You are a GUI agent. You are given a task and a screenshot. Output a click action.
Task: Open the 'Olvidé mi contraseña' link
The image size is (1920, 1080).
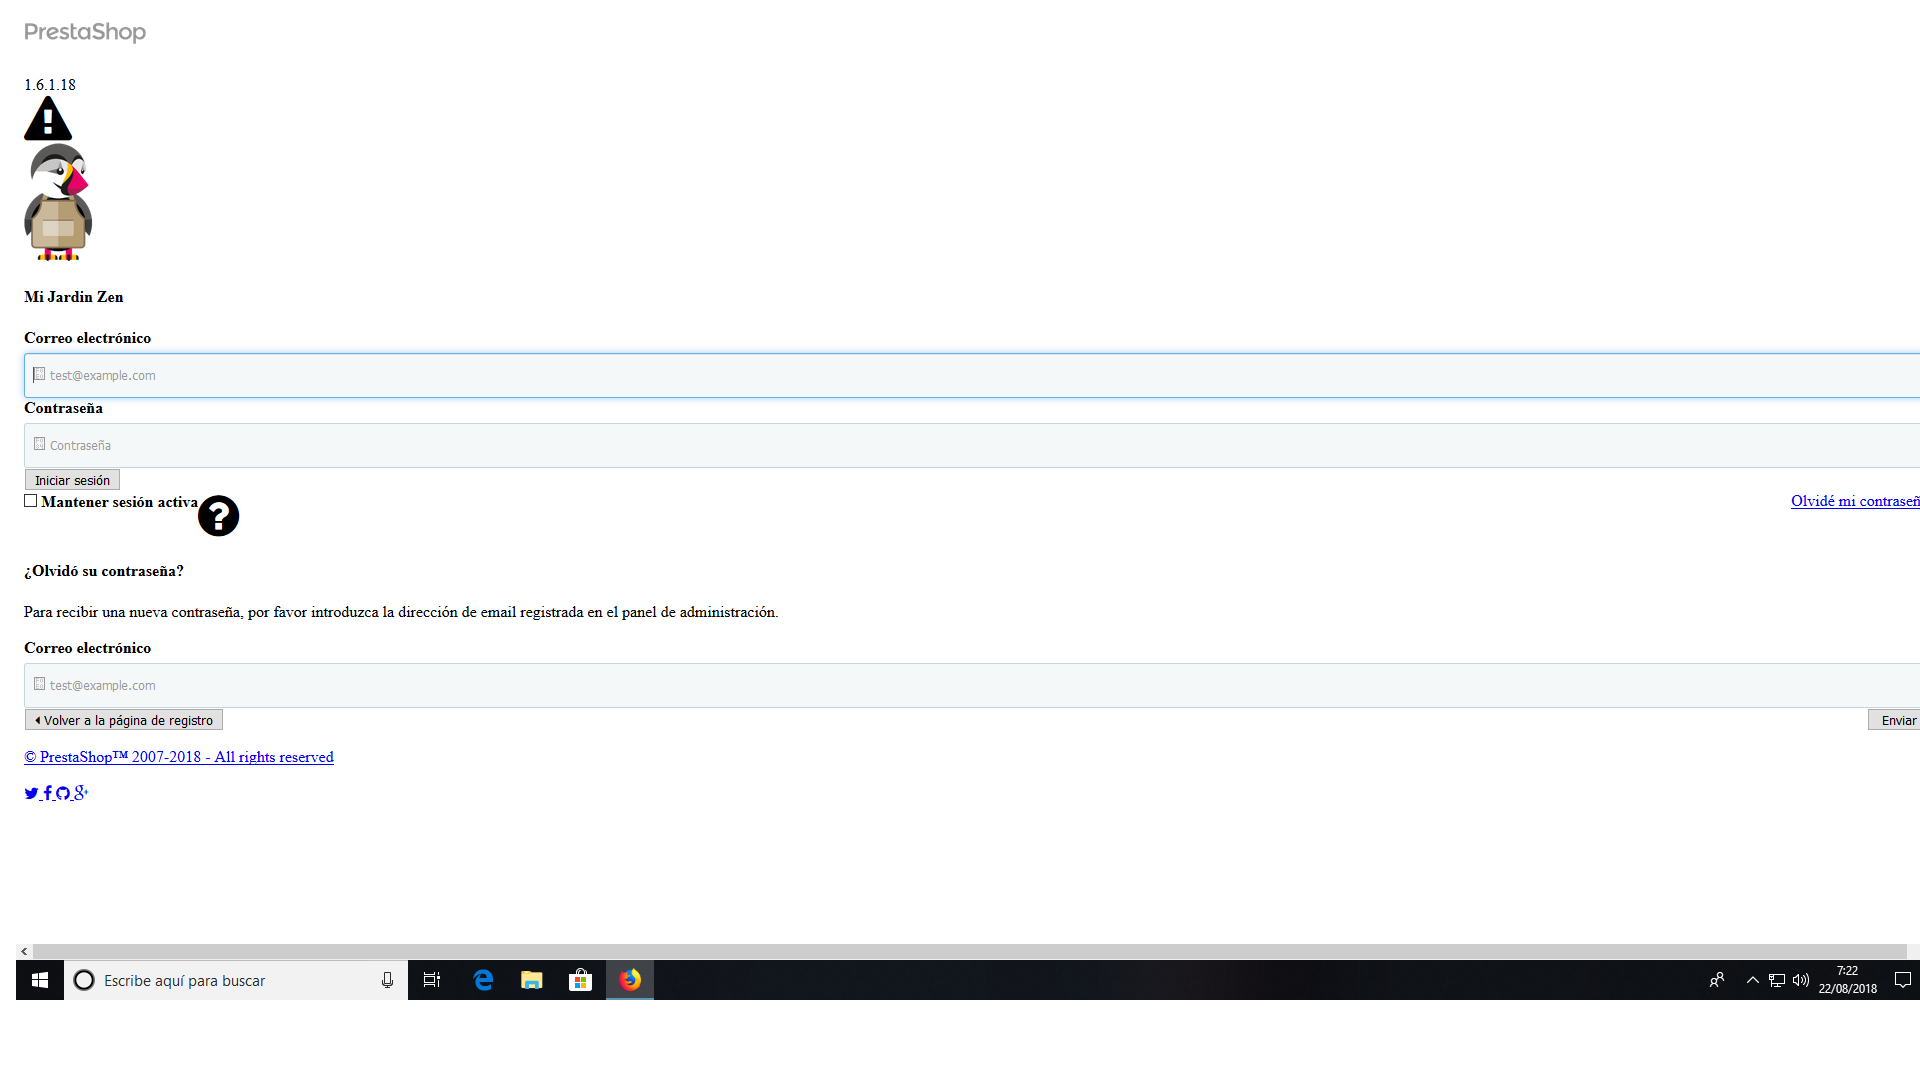pyautogui.click(x=1854, y=501)
